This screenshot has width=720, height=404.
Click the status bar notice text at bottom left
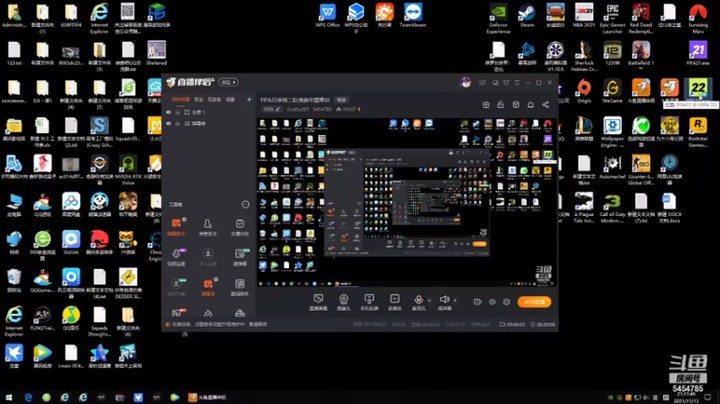[x=218, y=324]
